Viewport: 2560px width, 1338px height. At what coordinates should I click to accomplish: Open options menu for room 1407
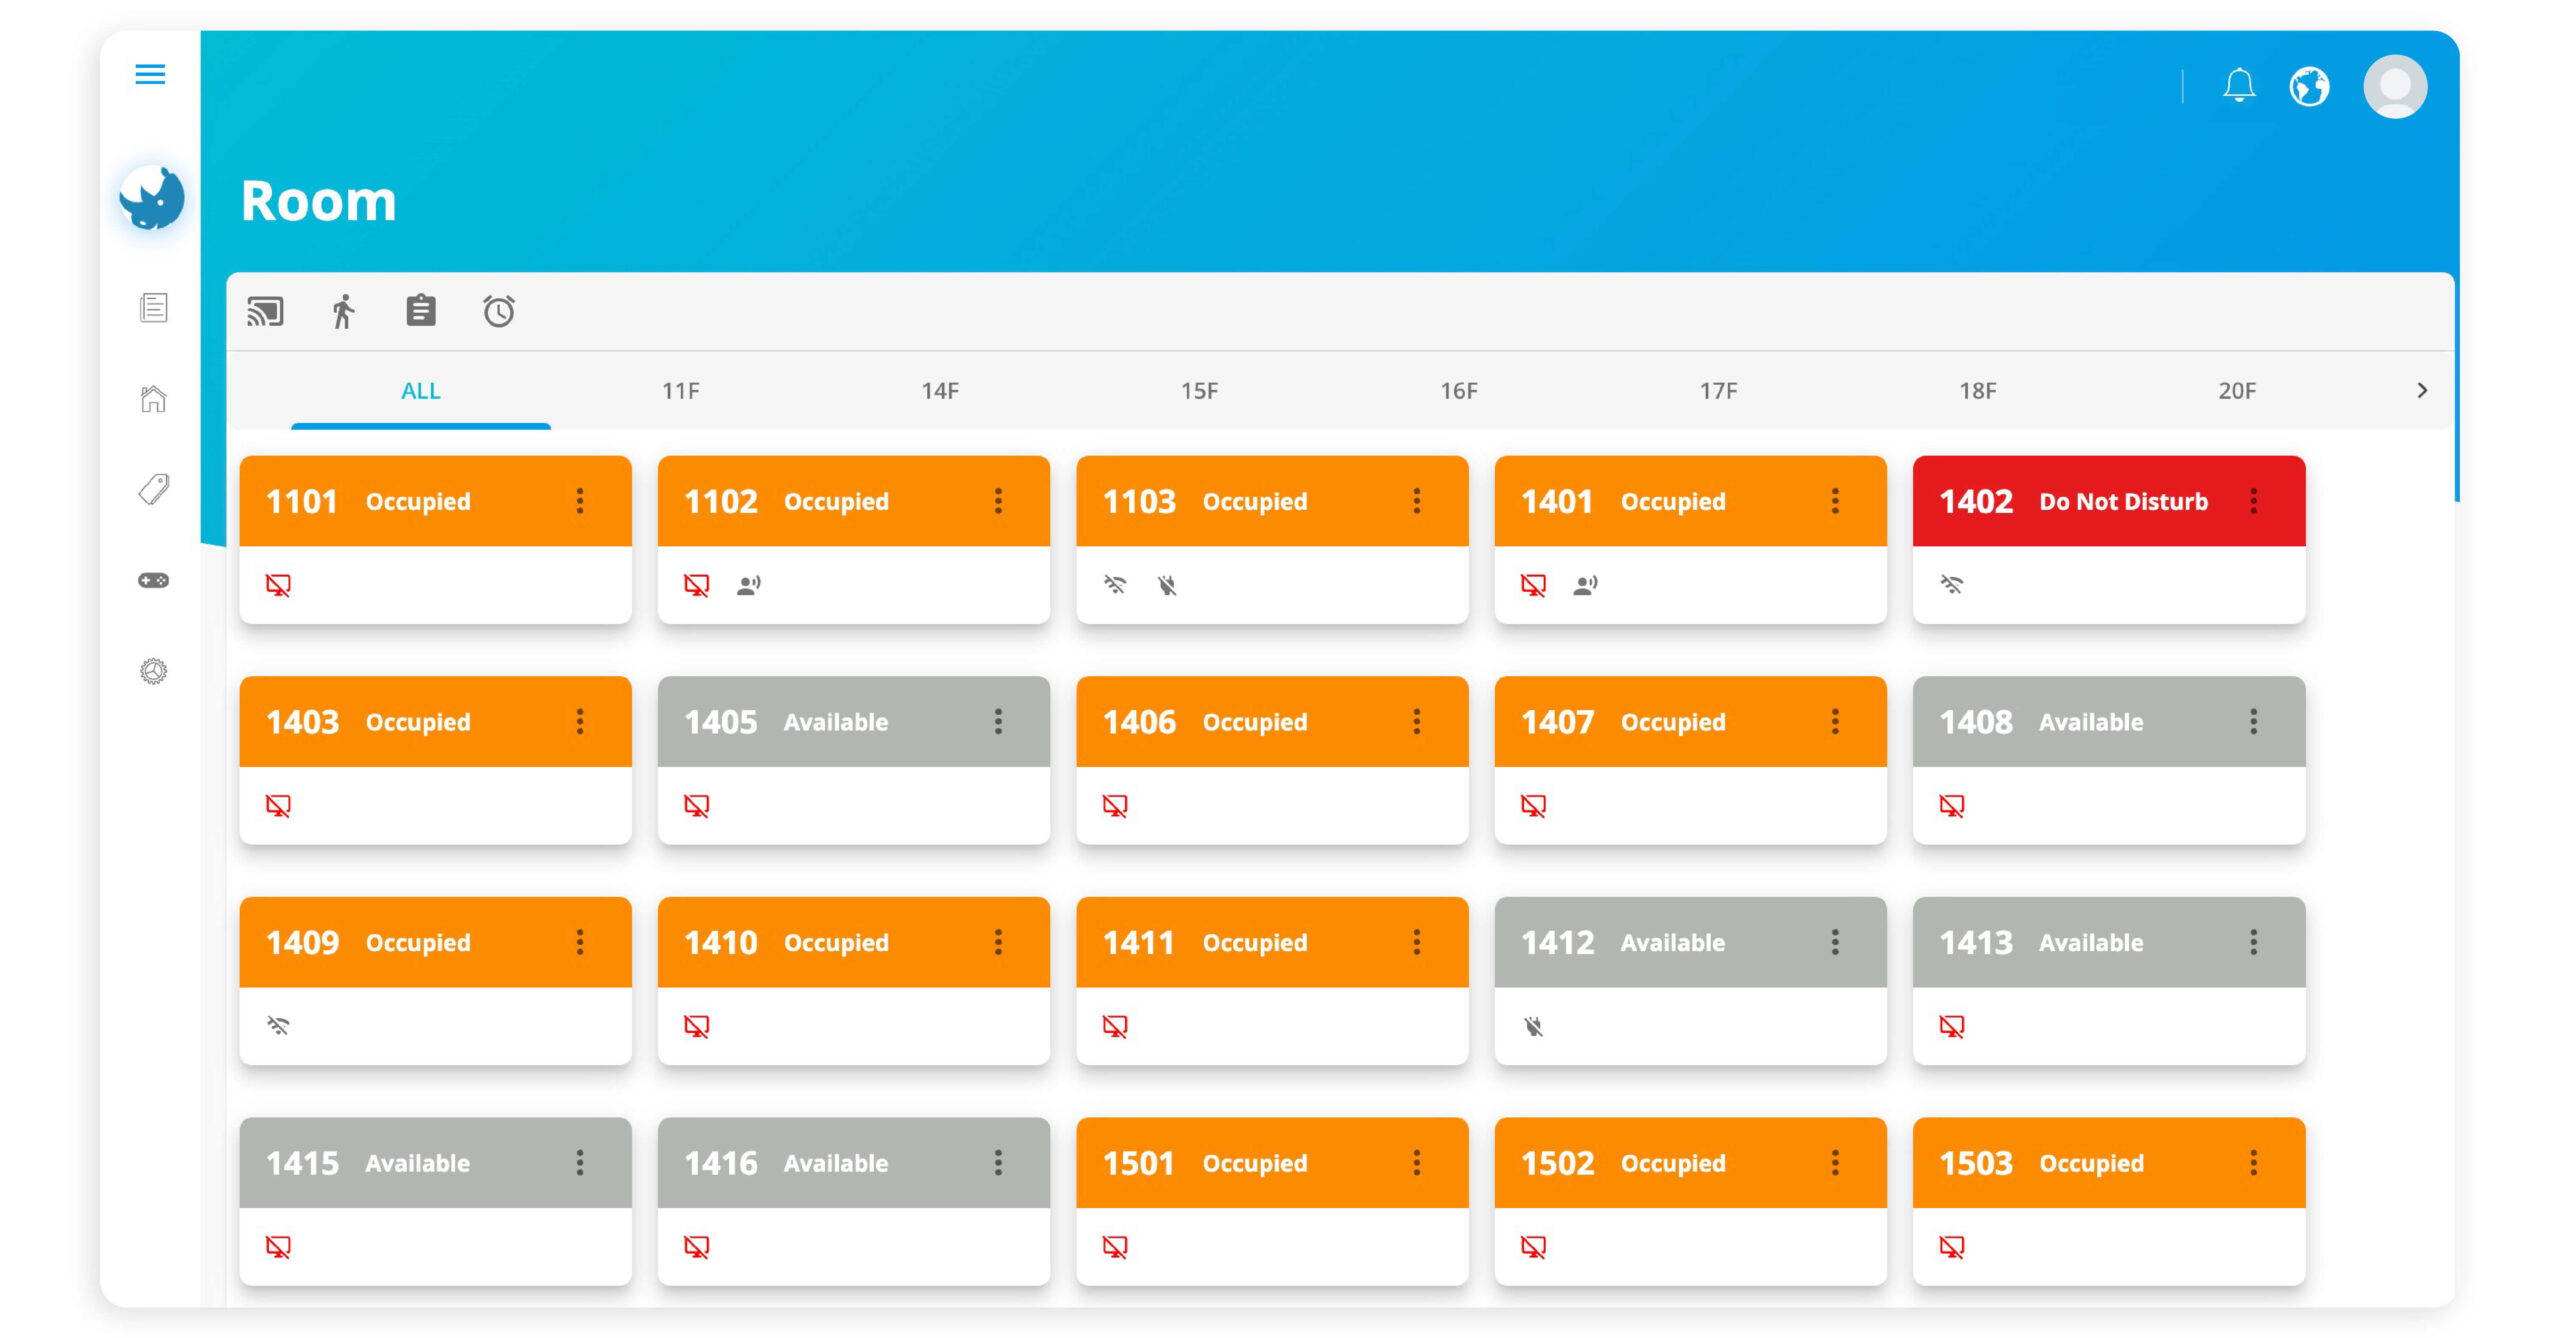(x=1835, y=722)
